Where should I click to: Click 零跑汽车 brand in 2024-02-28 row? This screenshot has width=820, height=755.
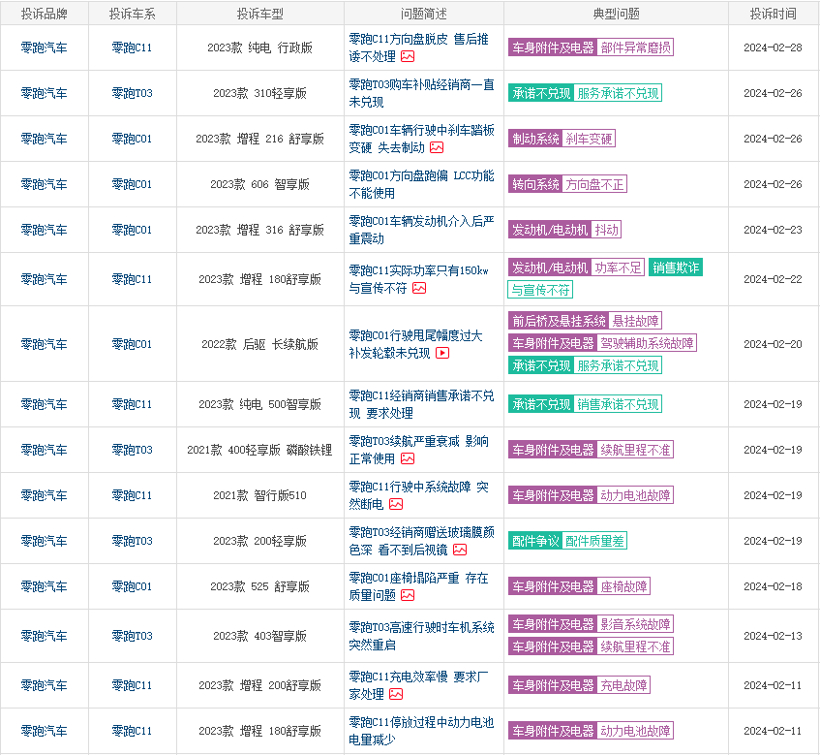point(44,48)
